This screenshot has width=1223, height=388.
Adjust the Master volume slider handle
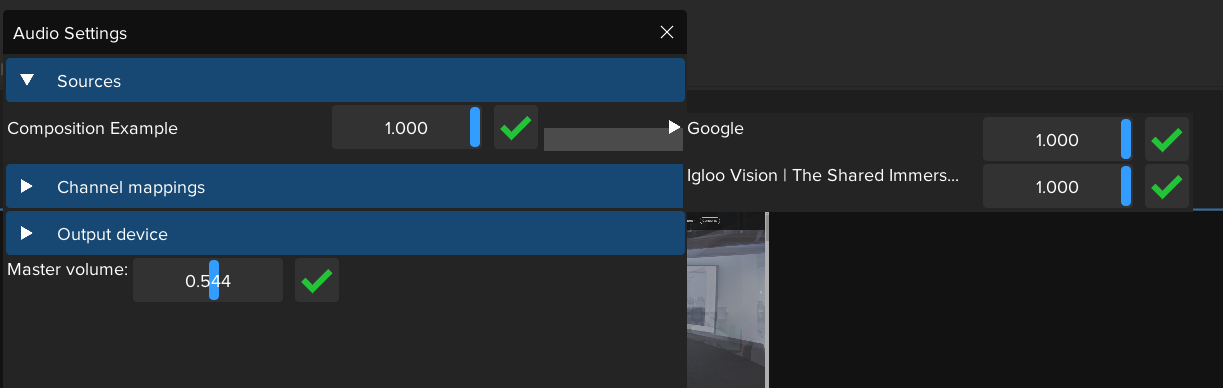pyautogui.click(x=214, y=281)
